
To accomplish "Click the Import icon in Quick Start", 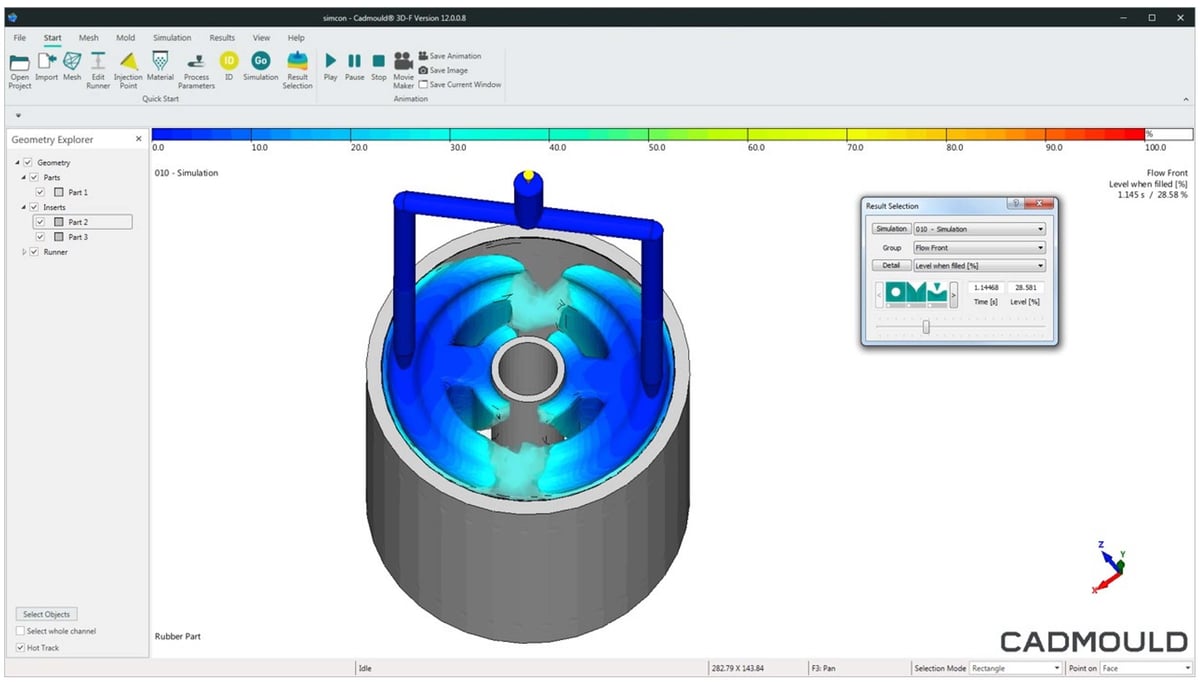I will [46, 61].
